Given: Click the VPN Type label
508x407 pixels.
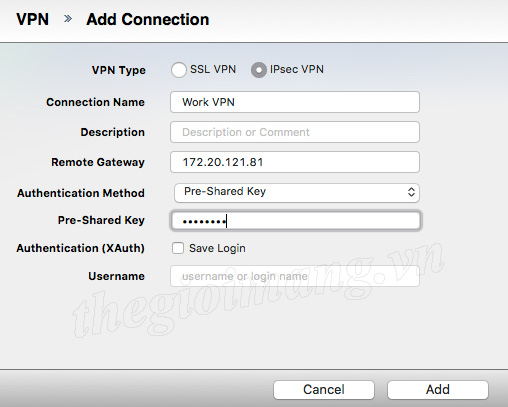Looking at the screenshot, I should 119,70.
